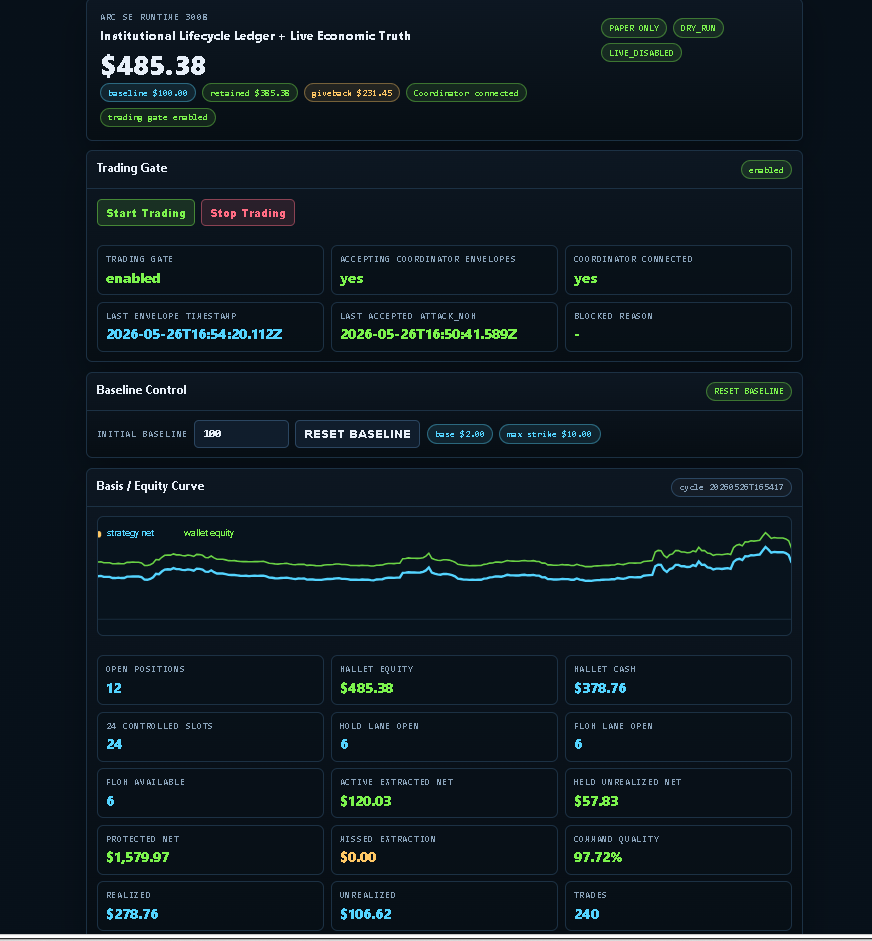872x941 pixels.
Task: Click the Start Trading button
Action: coord(146,212)
